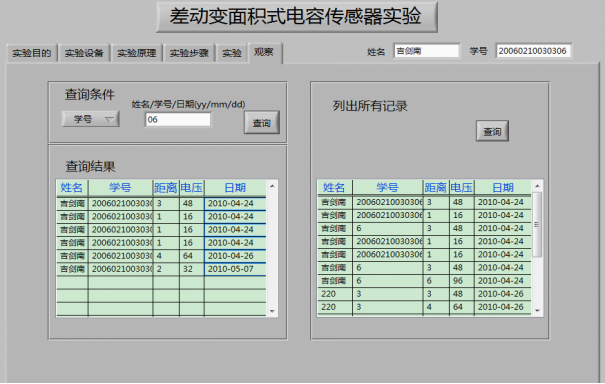Click 姓名 header in 查询结果 table

tap(72, 188)
